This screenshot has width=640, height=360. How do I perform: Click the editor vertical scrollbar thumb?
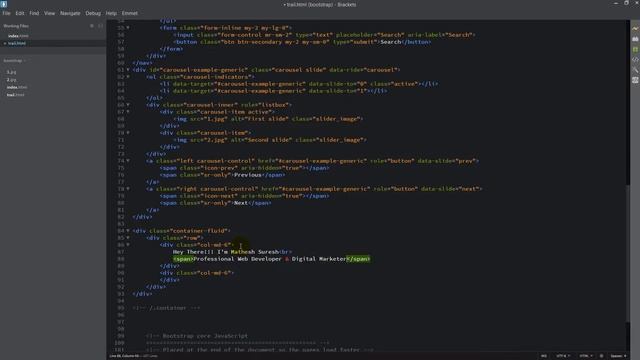628,253
